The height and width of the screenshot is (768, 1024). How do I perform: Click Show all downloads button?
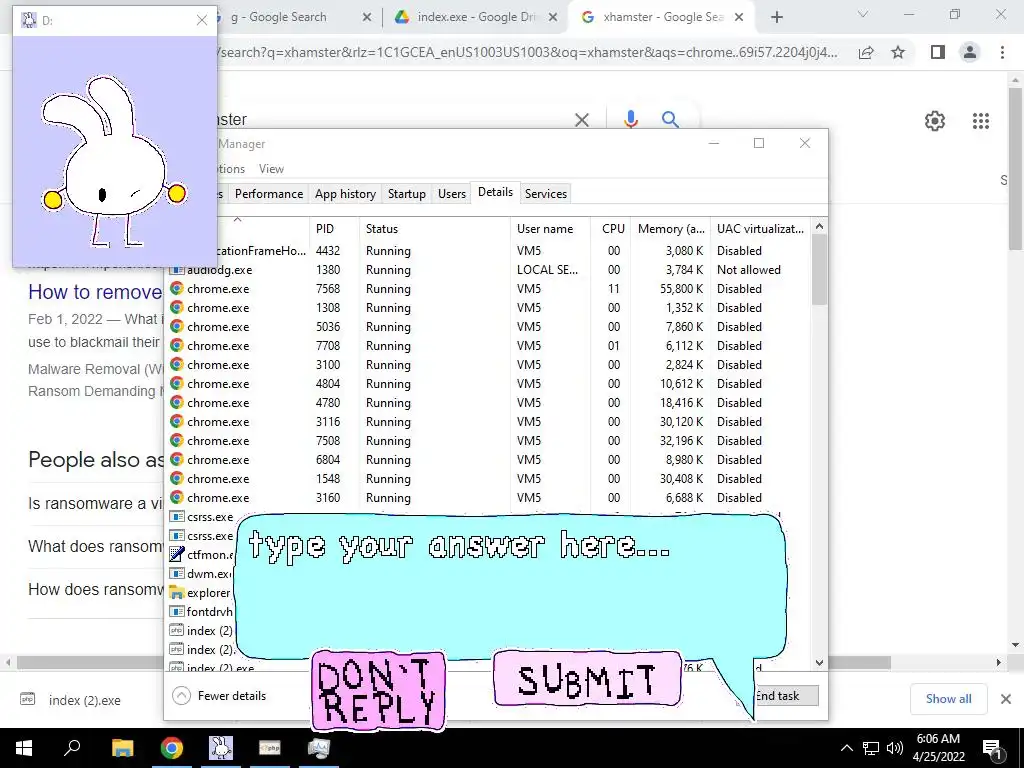point(948,699)
